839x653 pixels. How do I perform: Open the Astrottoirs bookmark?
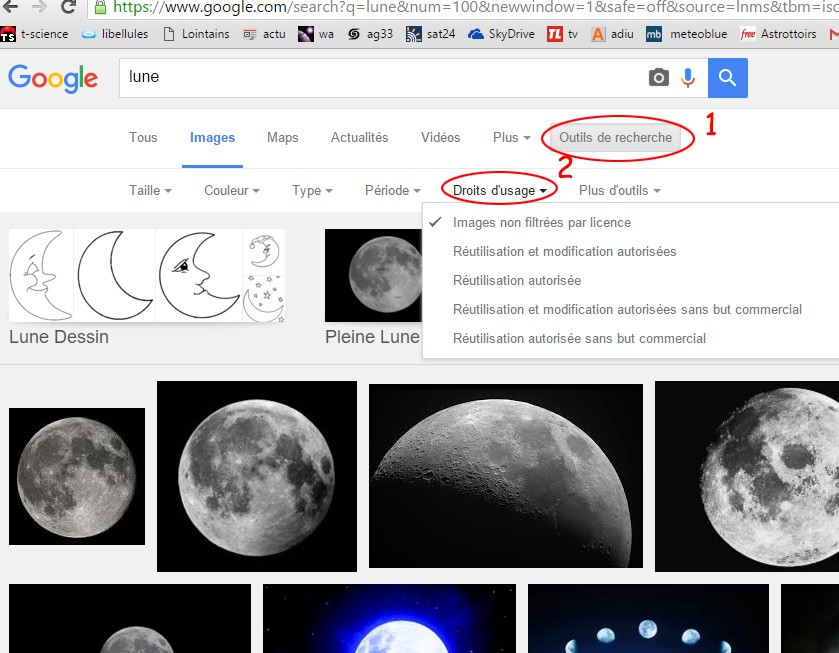coord(779,34)
